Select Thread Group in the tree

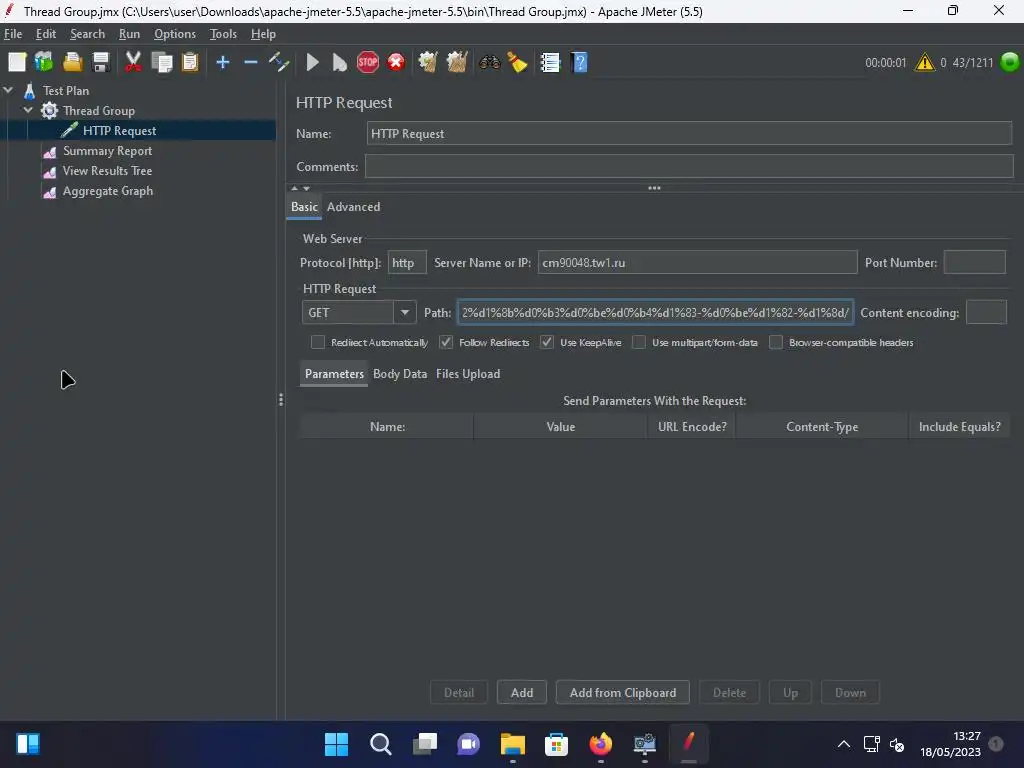pos(99,110)
